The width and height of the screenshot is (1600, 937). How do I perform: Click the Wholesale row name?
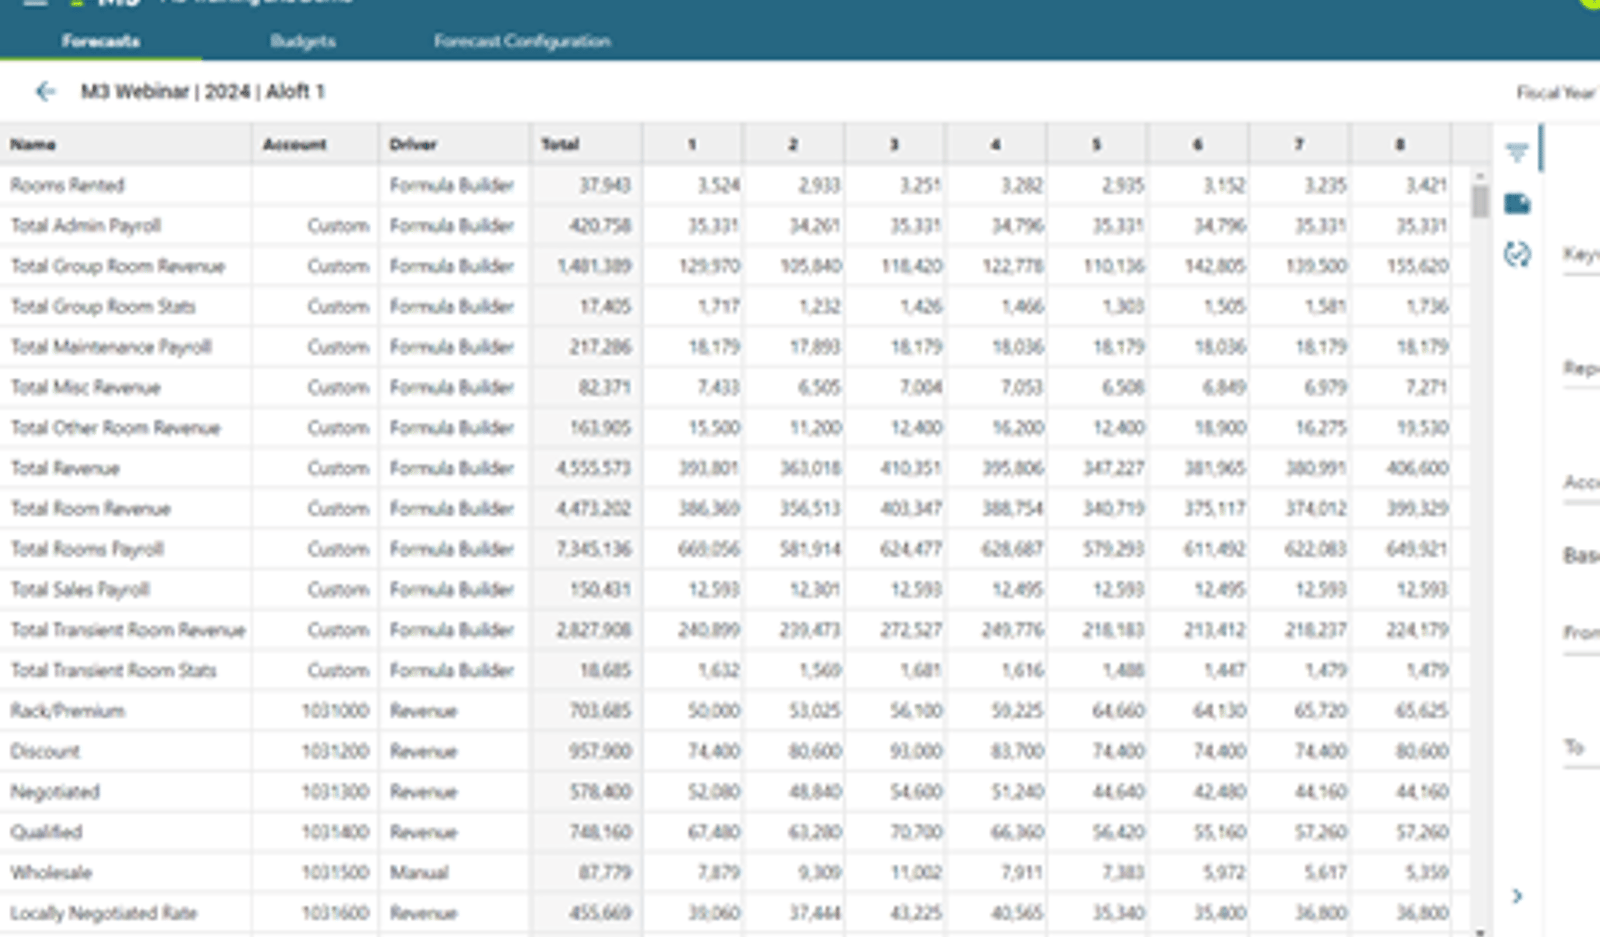pyautogui.click(x=51, y=872)
